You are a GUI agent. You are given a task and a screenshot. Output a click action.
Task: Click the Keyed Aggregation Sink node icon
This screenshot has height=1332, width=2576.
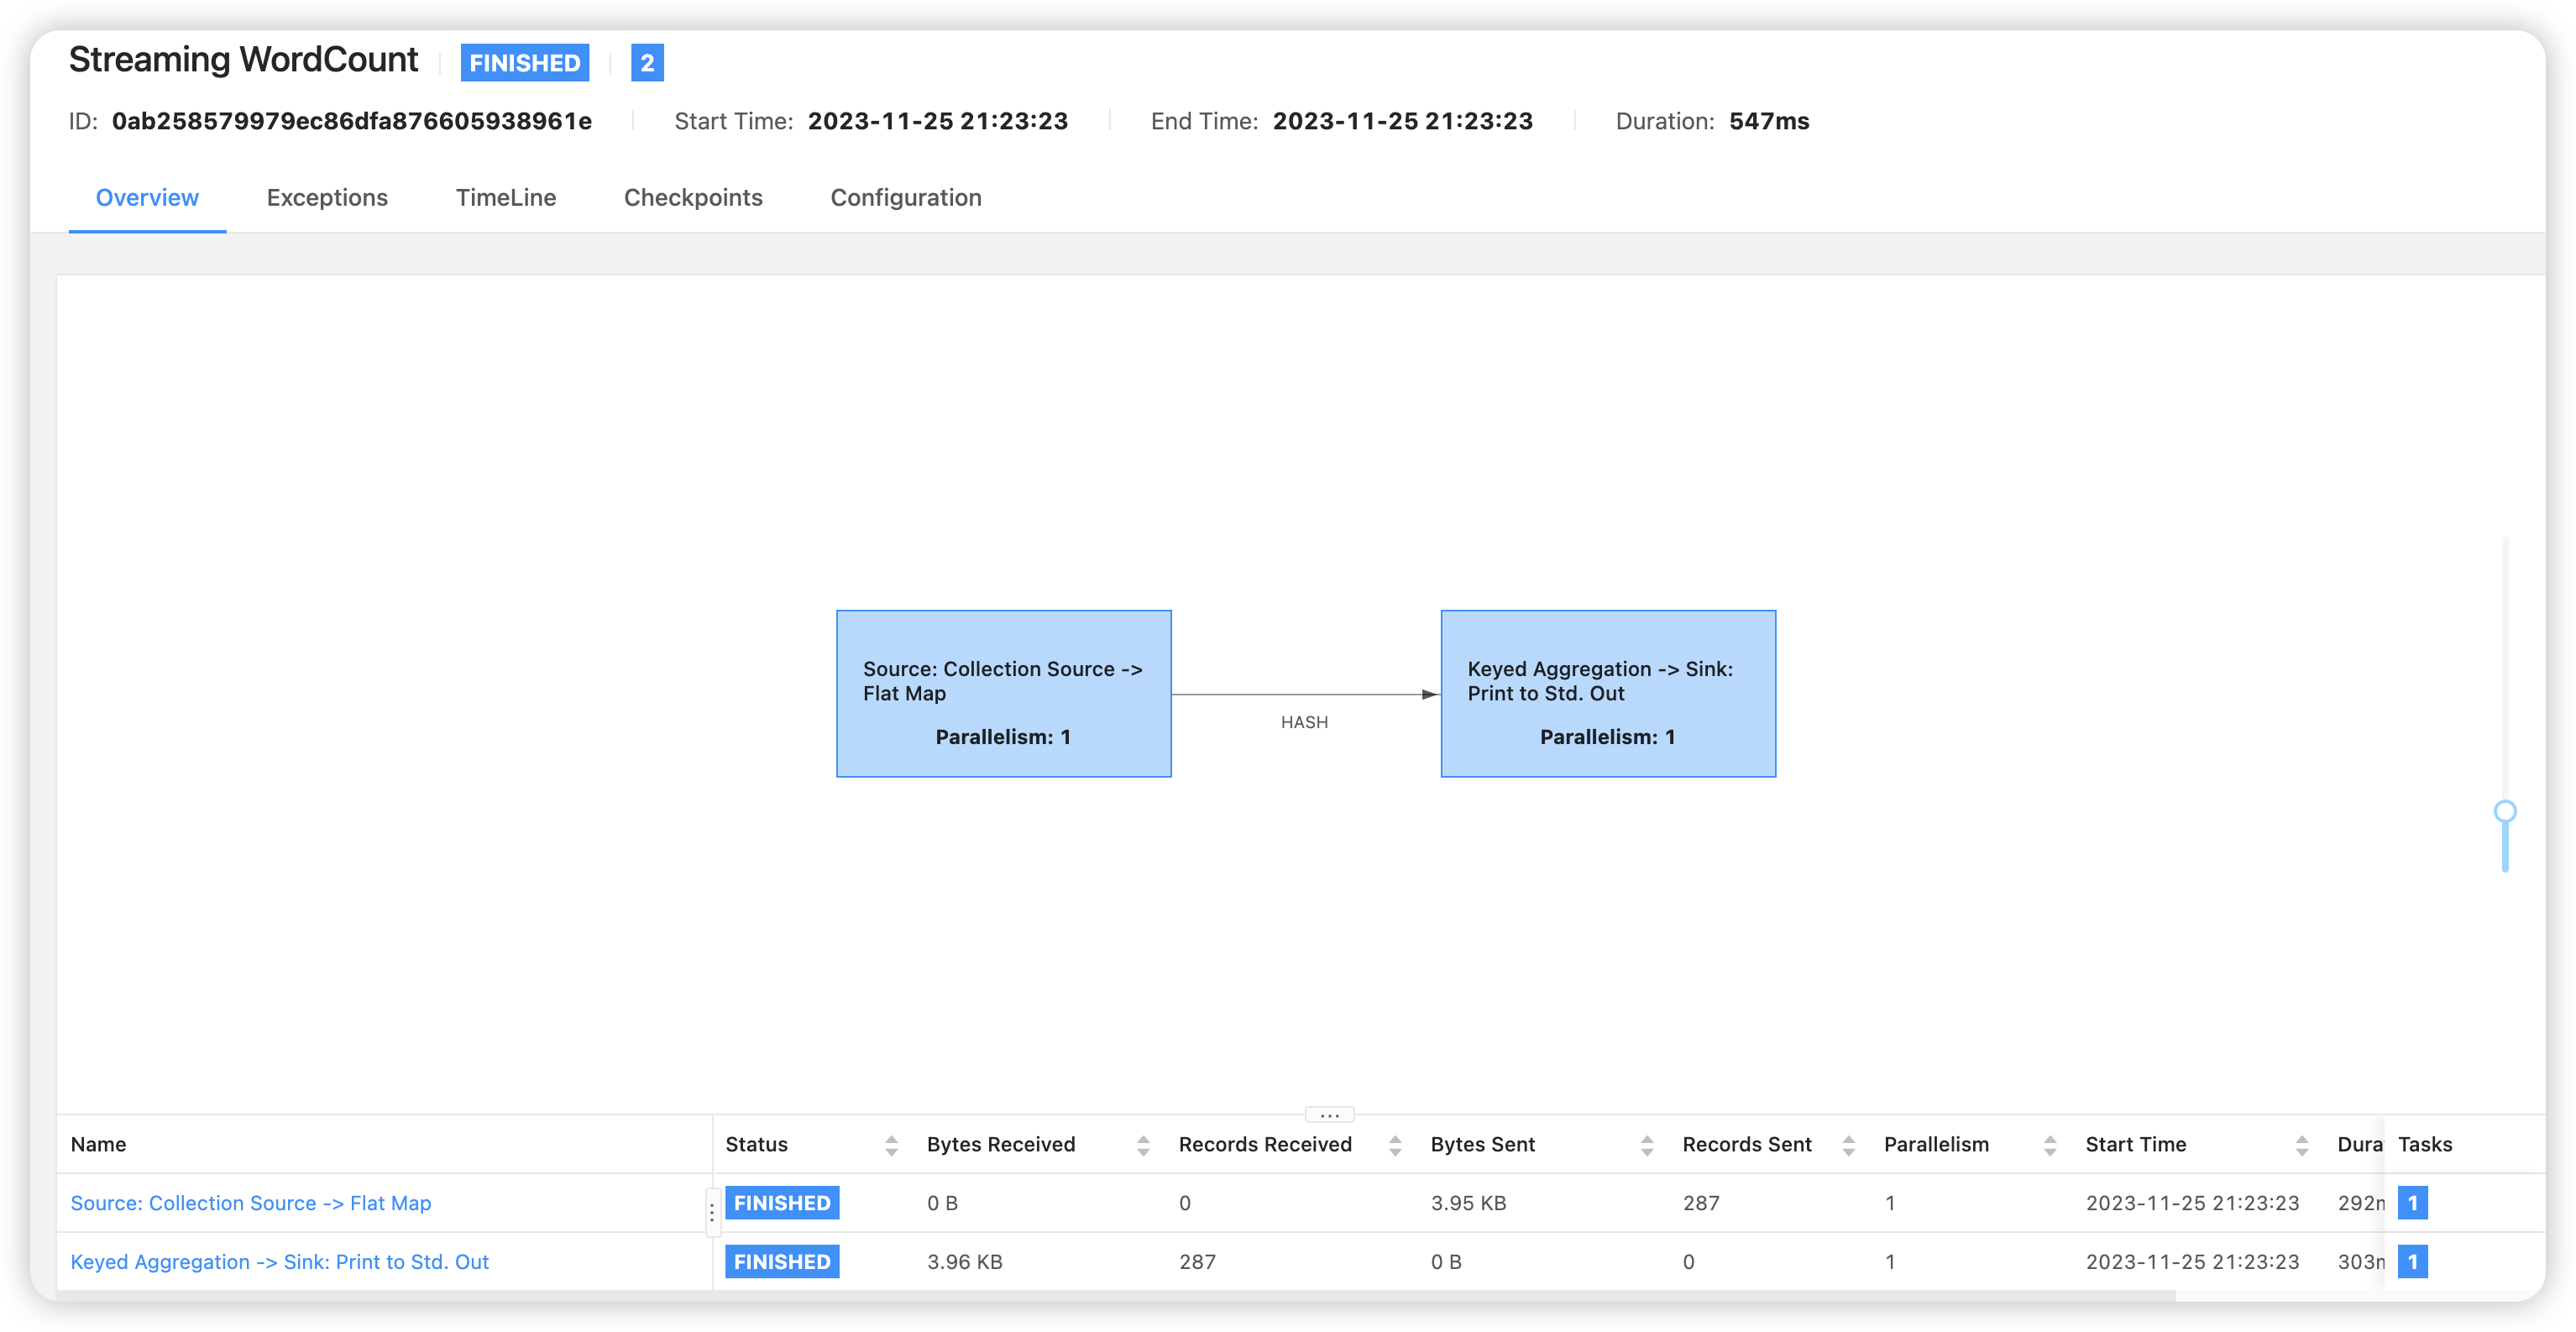click(x=1608, y=693)
